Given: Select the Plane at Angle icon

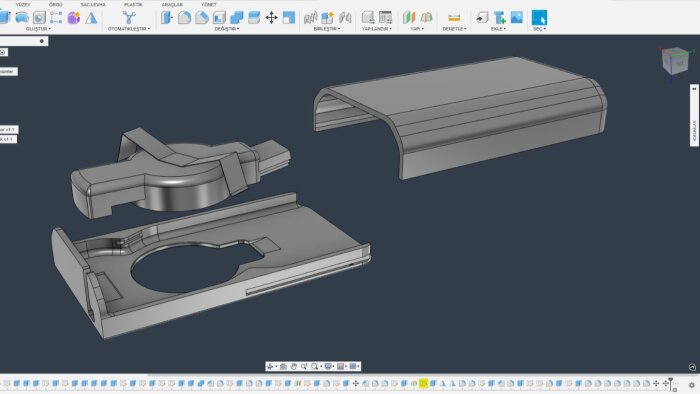Looking at the screenshot, I should coord(426,17).
